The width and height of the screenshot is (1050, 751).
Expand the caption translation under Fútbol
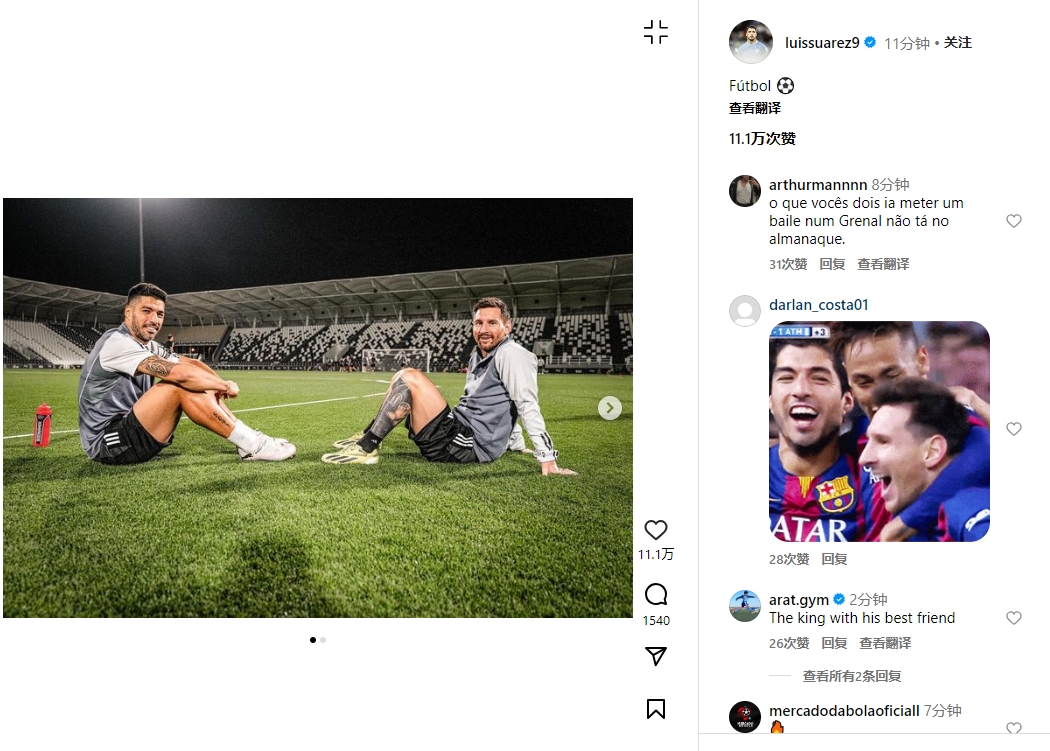tap(755, 108)
